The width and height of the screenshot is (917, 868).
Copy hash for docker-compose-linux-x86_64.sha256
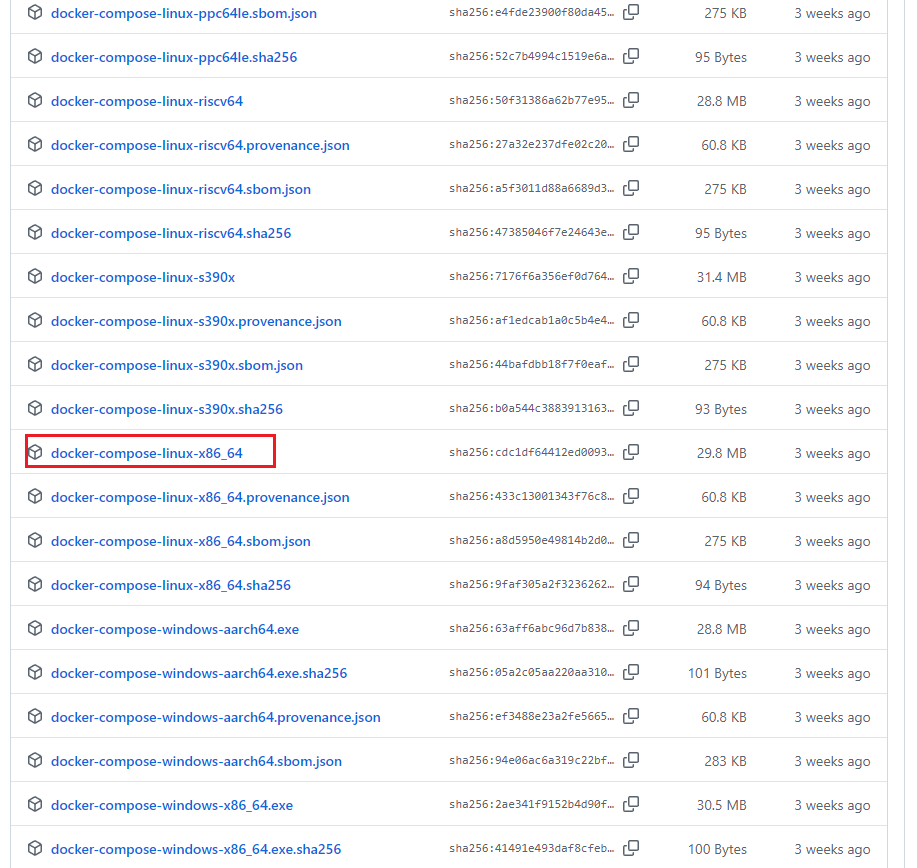(x=631, y=584)
